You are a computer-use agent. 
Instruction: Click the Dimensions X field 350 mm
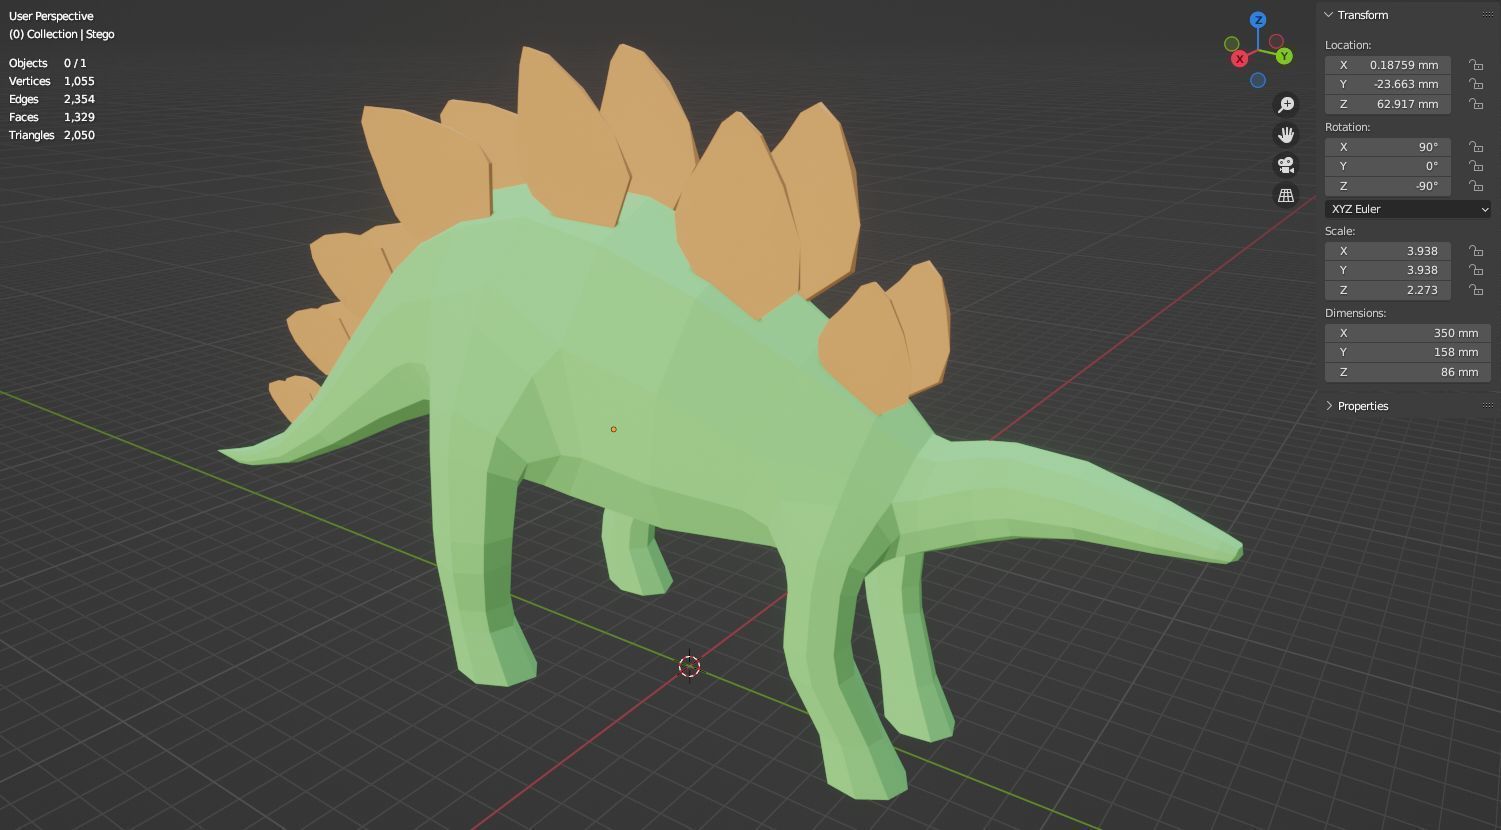click(x=1408, y=333)
